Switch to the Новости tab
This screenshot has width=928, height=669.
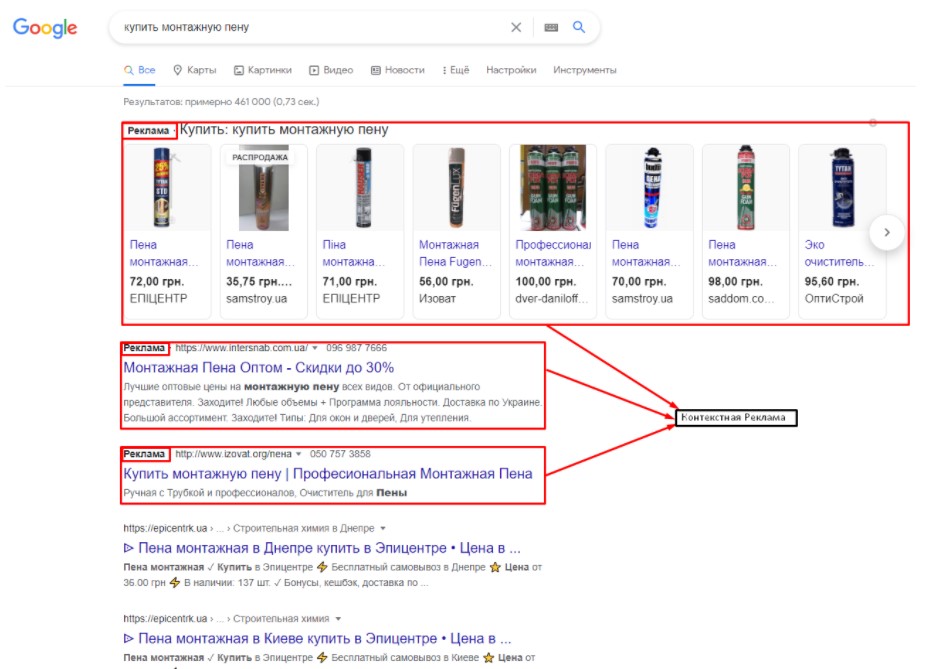(x=398, y=70)
